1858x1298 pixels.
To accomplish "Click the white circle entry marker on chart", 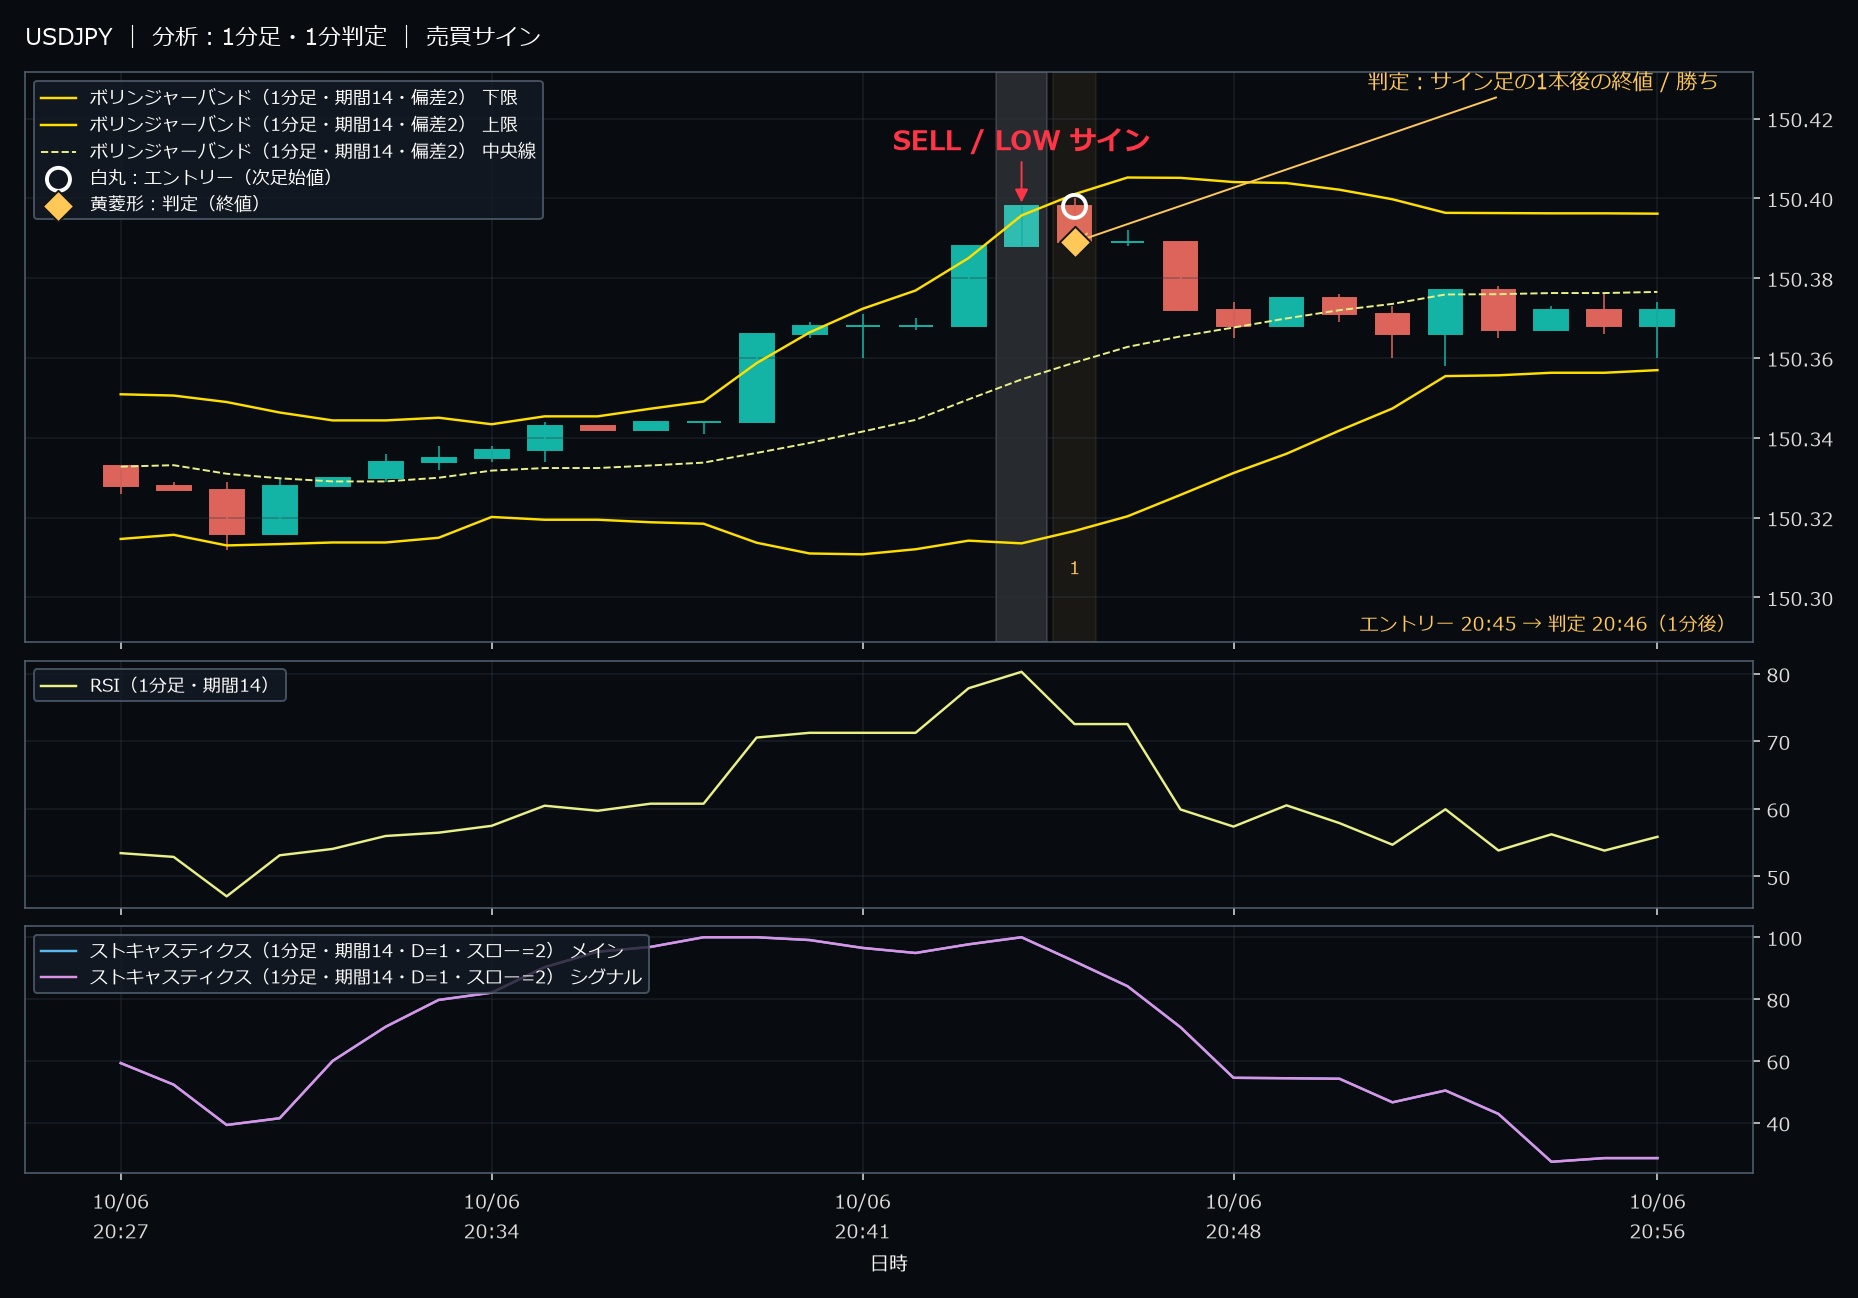I will 1074,206.
